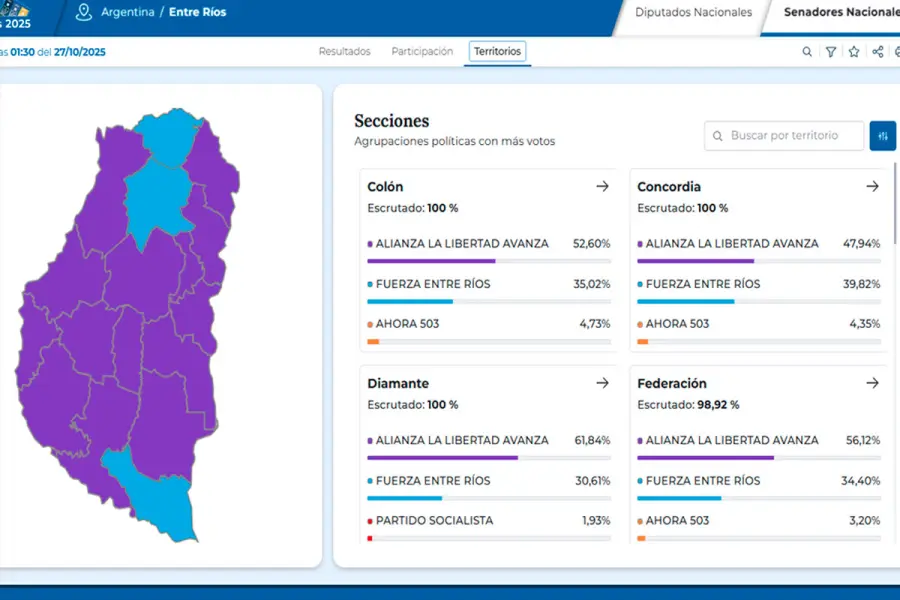The width and height of the screenshot is (900, 600).
Task: Click the location pin icon beside Argentina
Action: click(83, 13)
